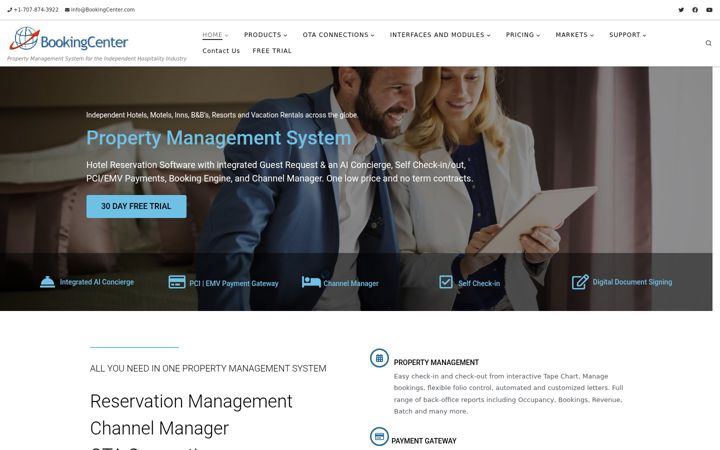The image size is (720, 450).
Task: Open the Pricing menu
Action: [520, 35]
